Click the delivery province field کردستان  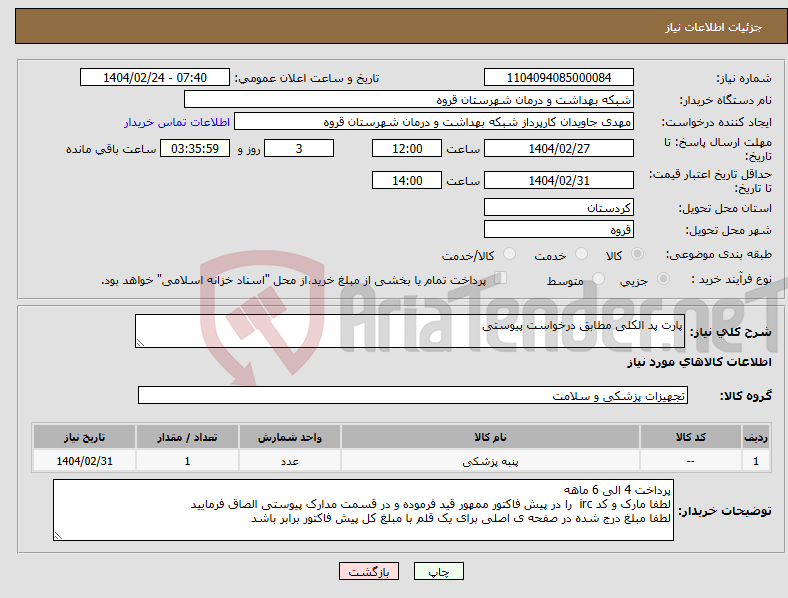(x=559, y=208)
